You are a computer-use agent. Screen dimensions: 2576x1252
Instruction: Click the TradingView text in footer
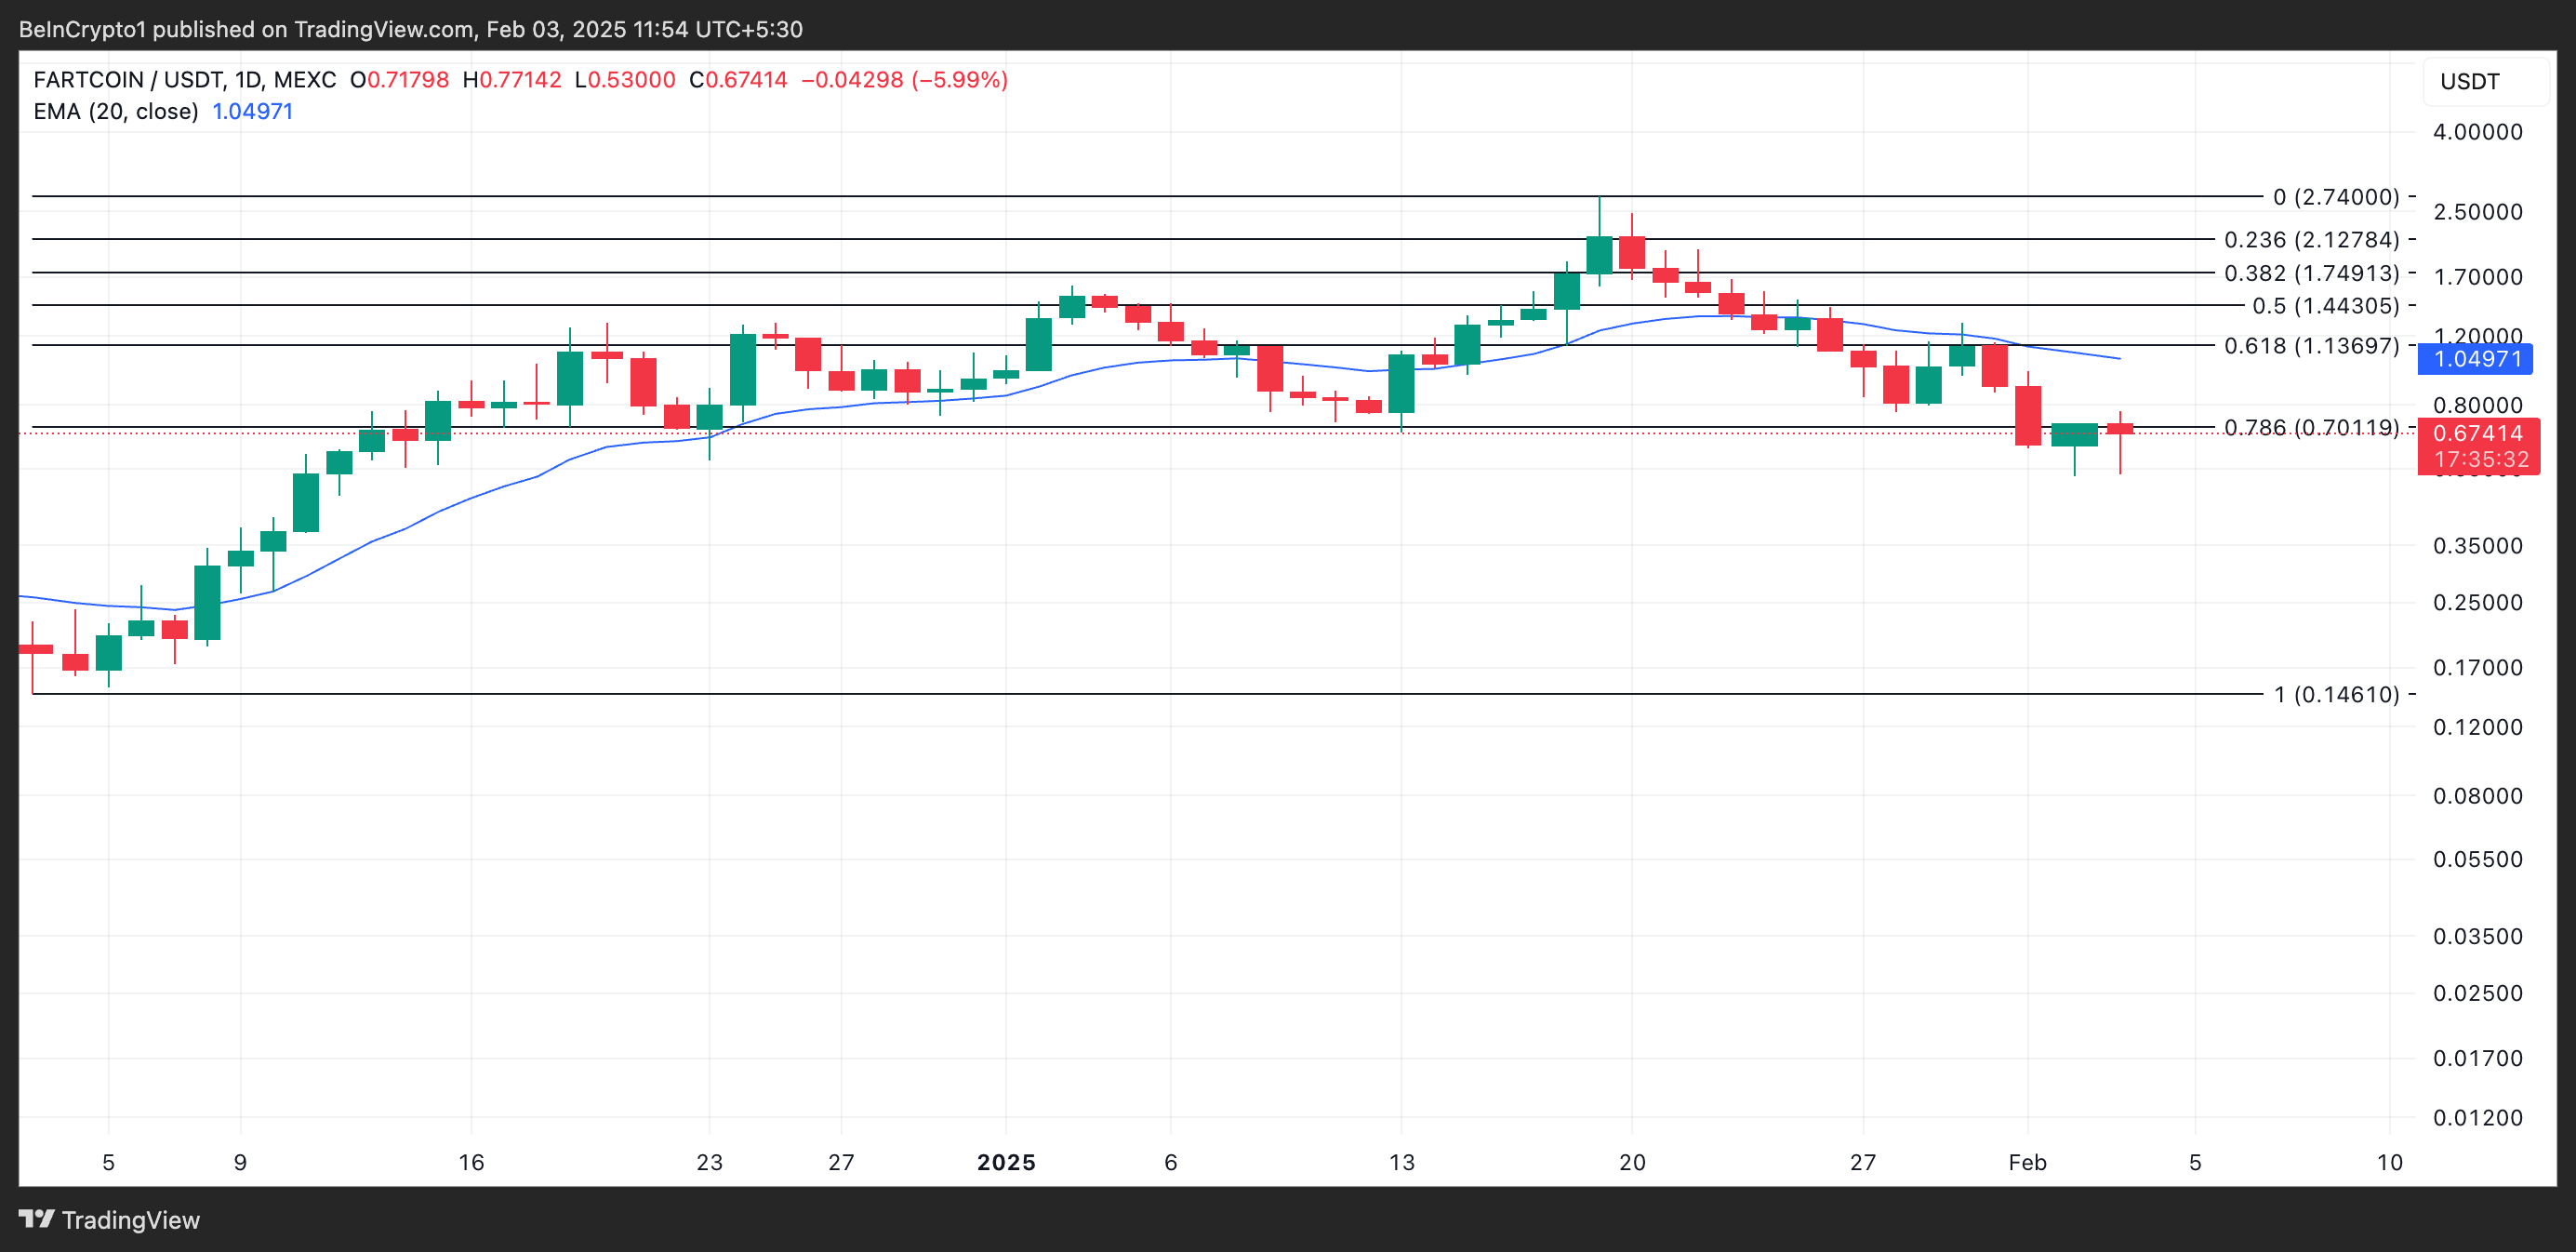click(x=130, y=1220)
